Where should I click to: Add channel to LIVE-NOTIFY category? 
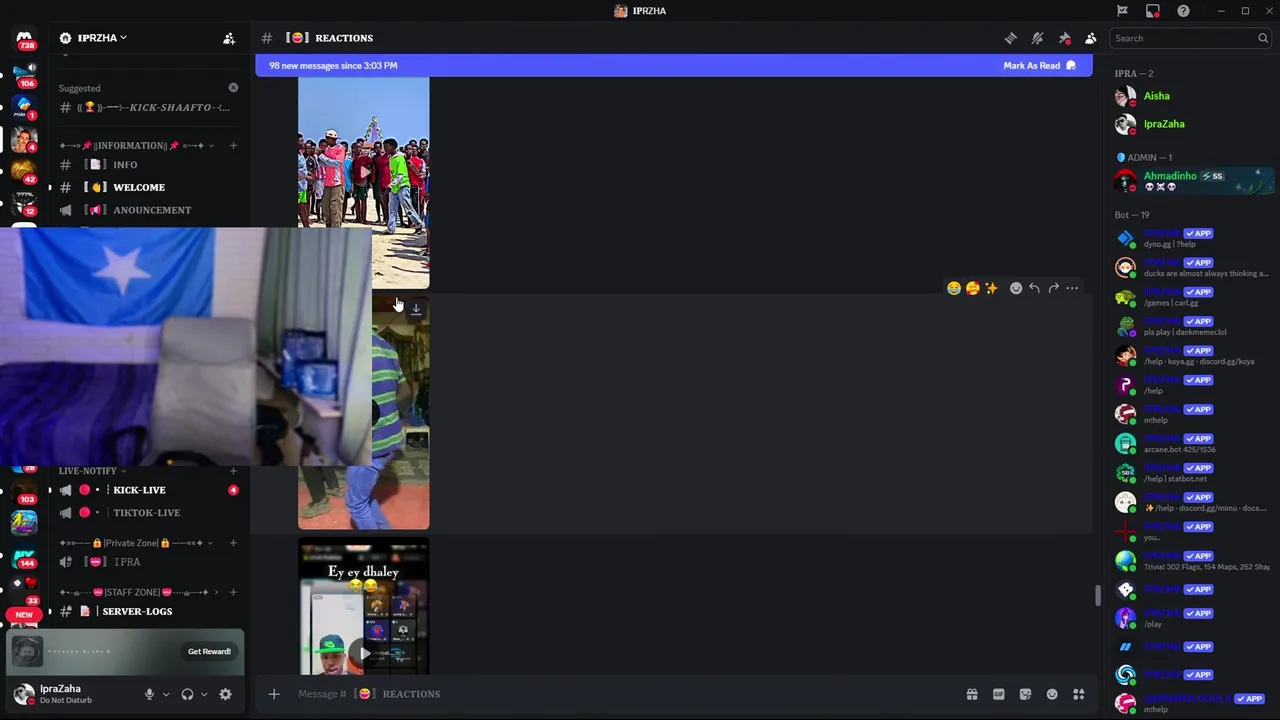click(233, 471)
